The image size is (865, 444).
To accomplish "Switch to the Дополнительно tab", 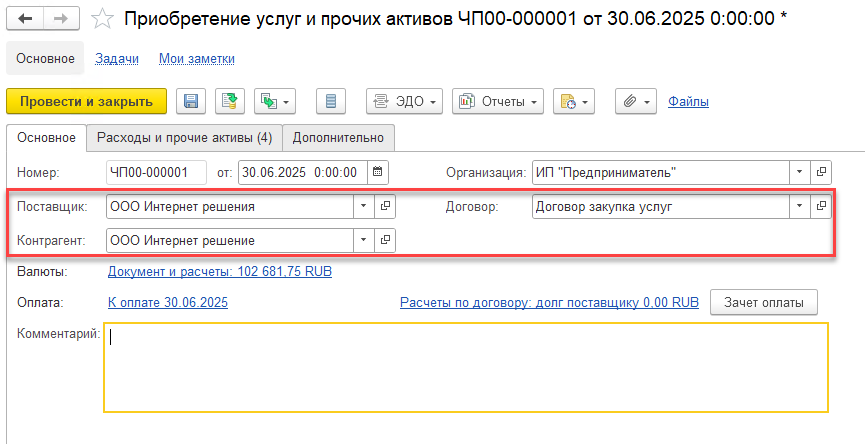I will 338,137.
